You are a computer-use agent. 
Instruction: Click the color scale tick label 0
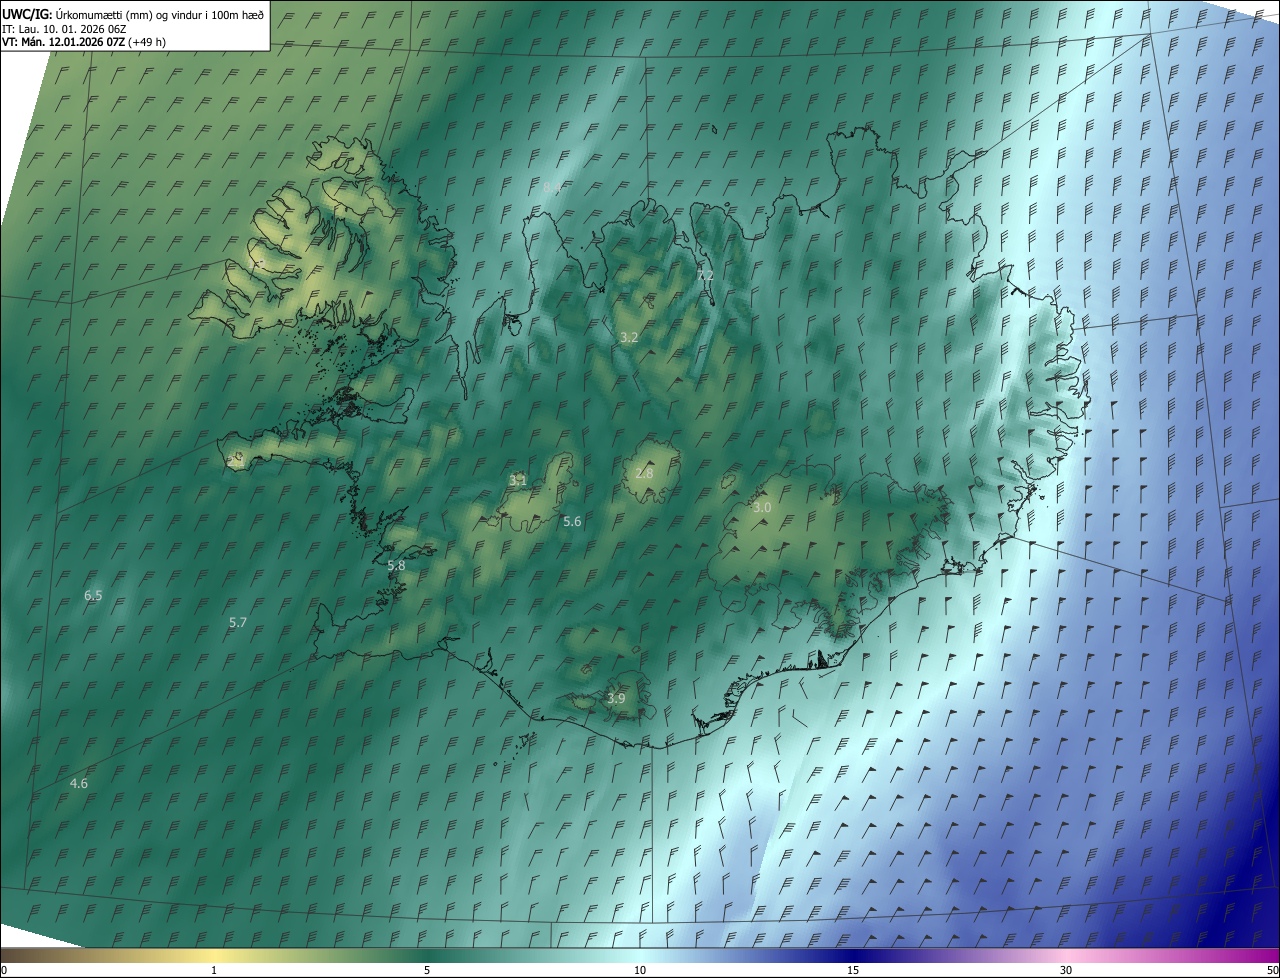3,971
